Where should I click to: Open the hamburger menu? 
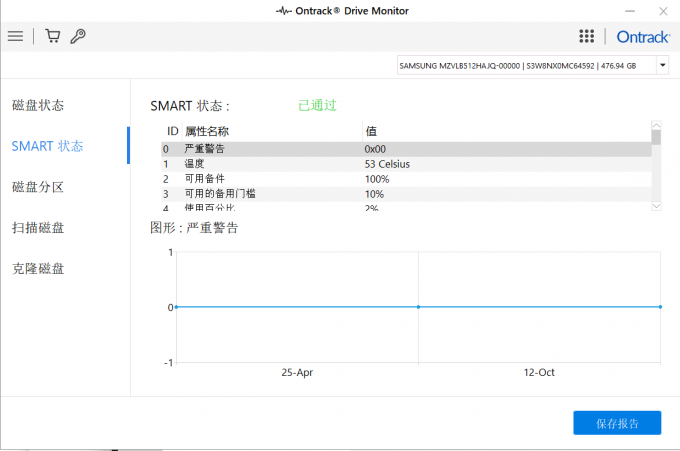pos(15,36)
